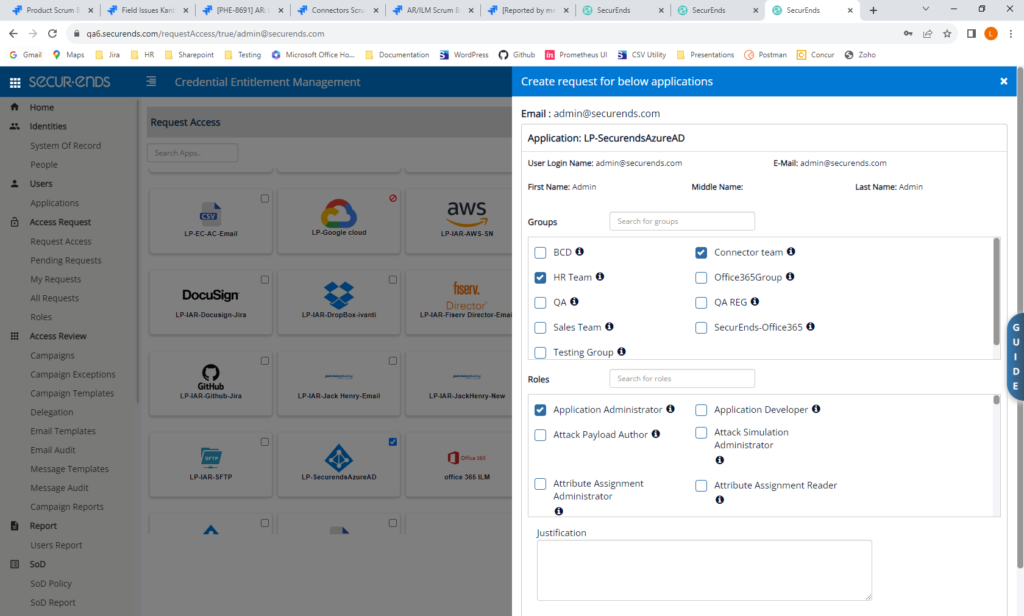Viewport: 1024px width, 616px height.
Task: Switch to the Product Scrum browser tab
Action: [x=51, y=10]
